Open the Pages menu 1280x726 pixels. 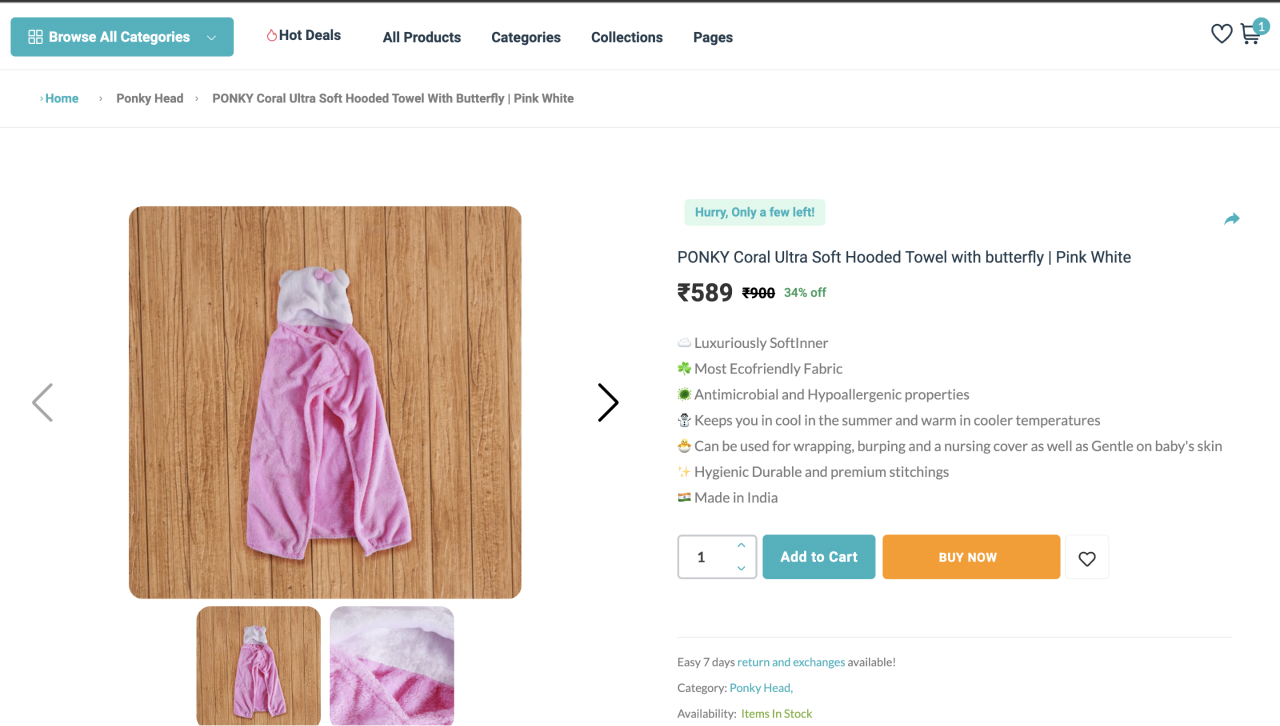pyautogui.click(x=713, y=37)
